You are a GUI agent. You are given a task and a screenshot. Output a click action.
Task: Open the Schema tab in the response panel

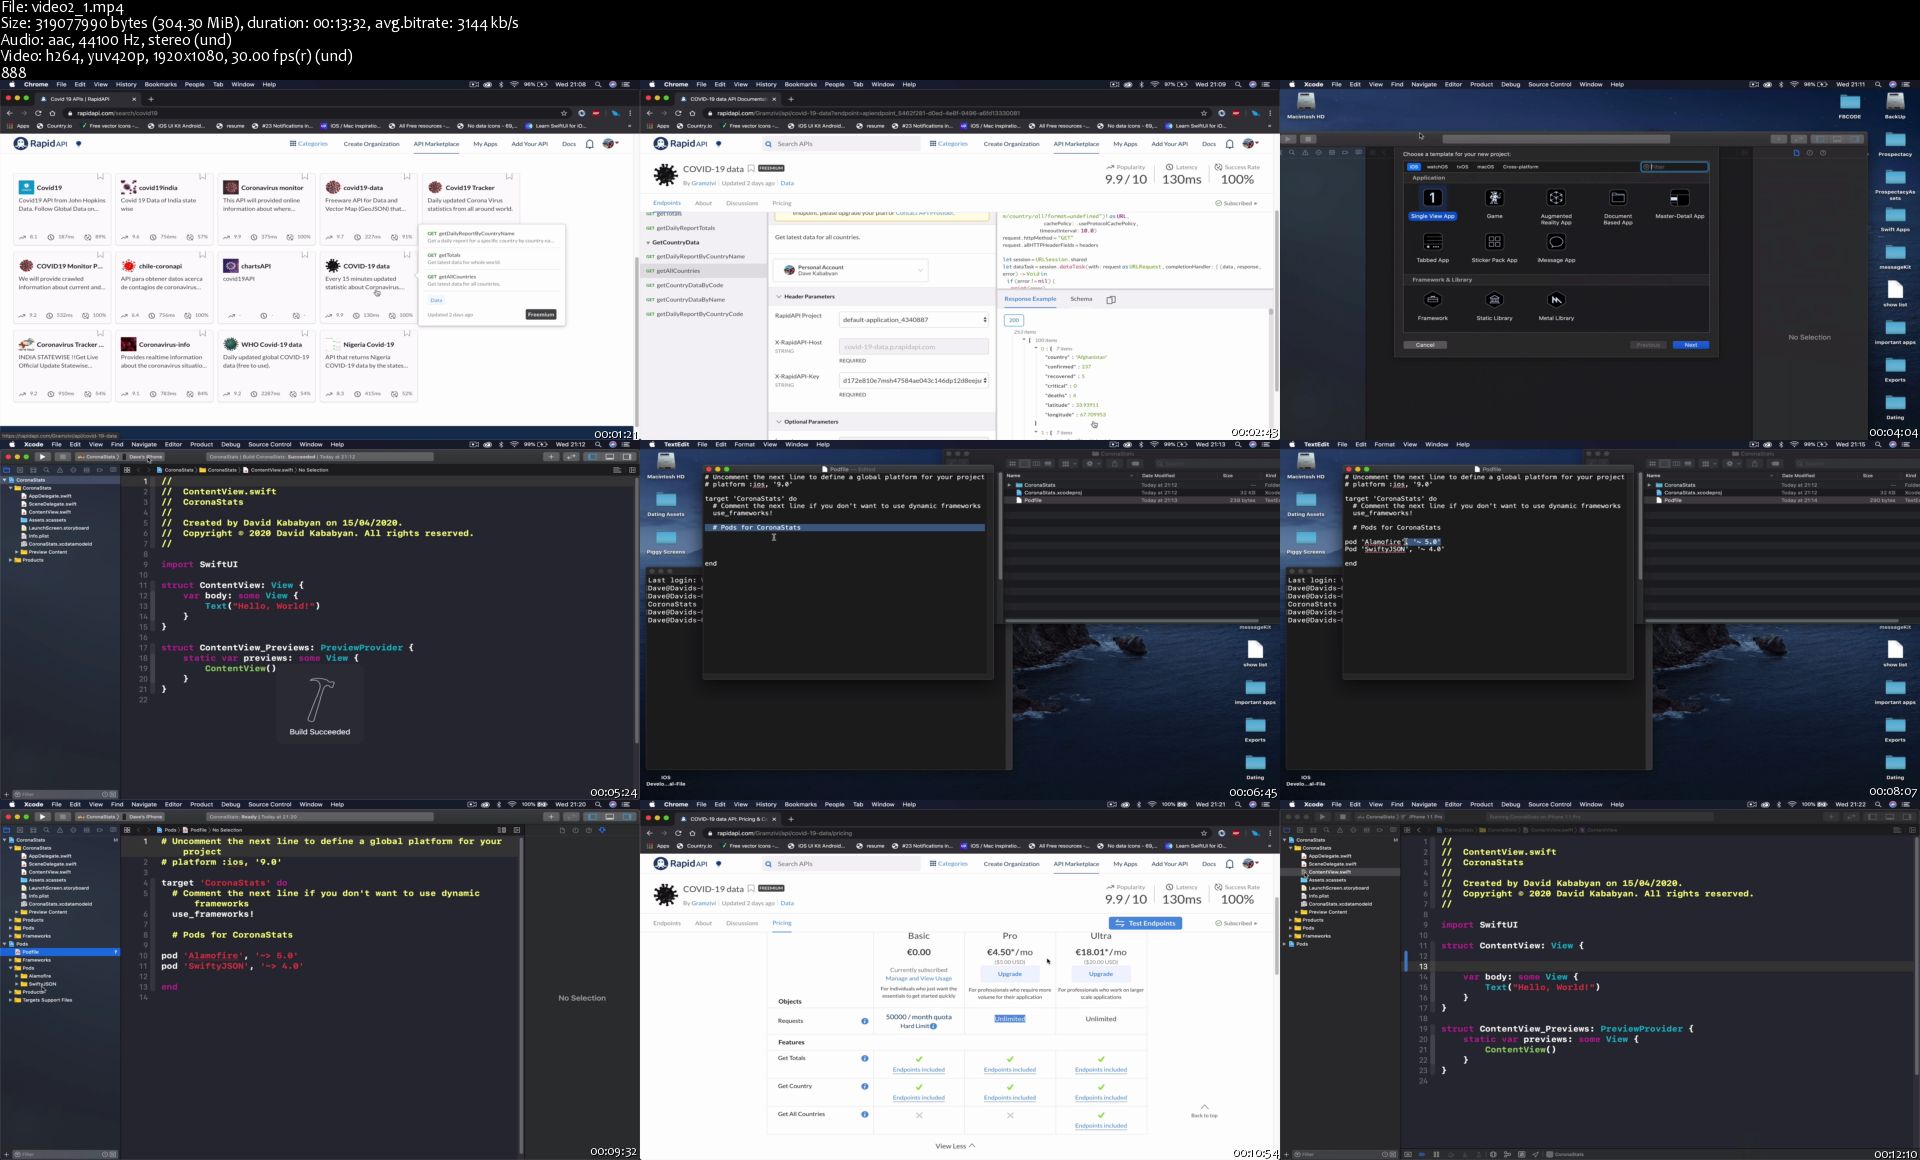[x=1081, y=299]
